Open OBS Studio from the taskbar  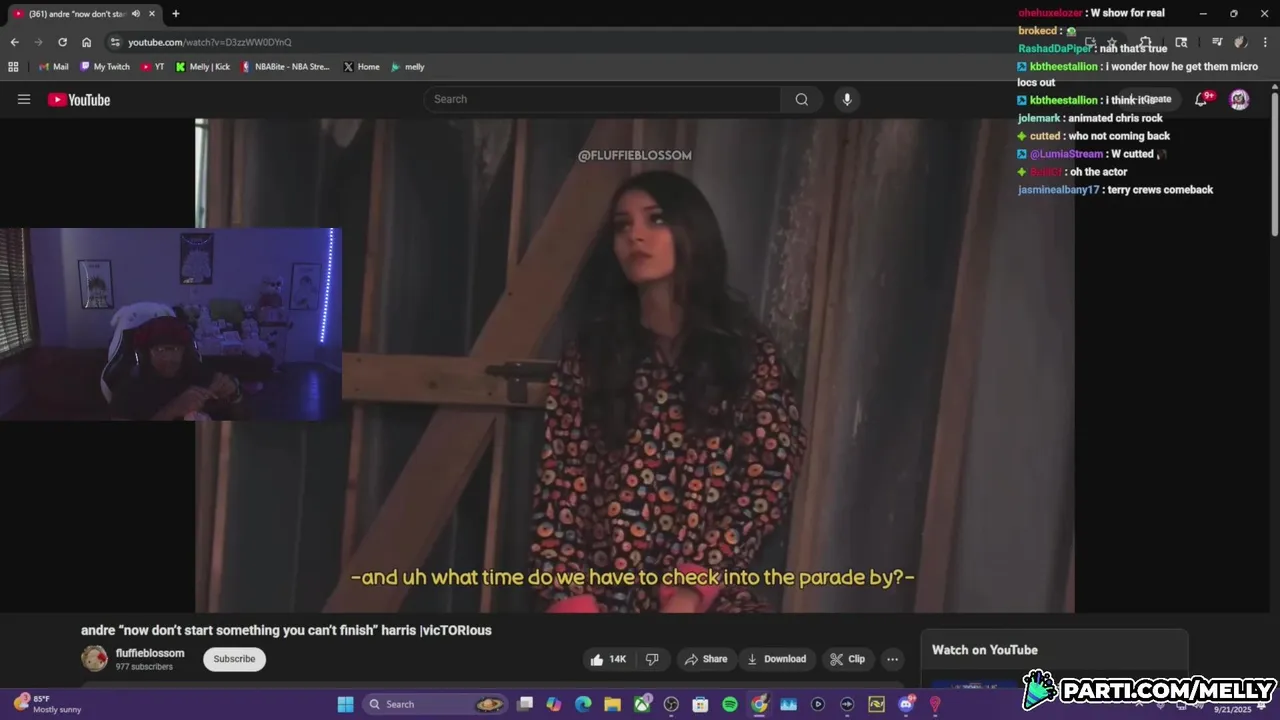(x=671, y=704)
